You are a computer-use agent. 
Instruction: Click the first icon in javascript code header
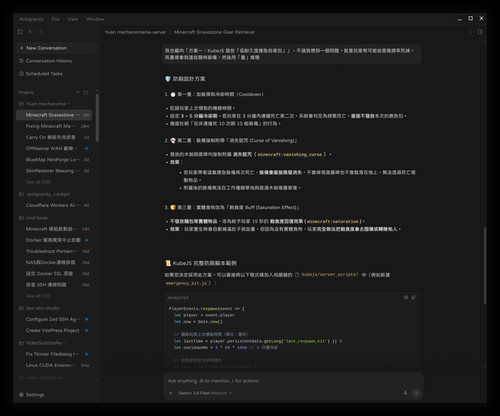[406, 297]
